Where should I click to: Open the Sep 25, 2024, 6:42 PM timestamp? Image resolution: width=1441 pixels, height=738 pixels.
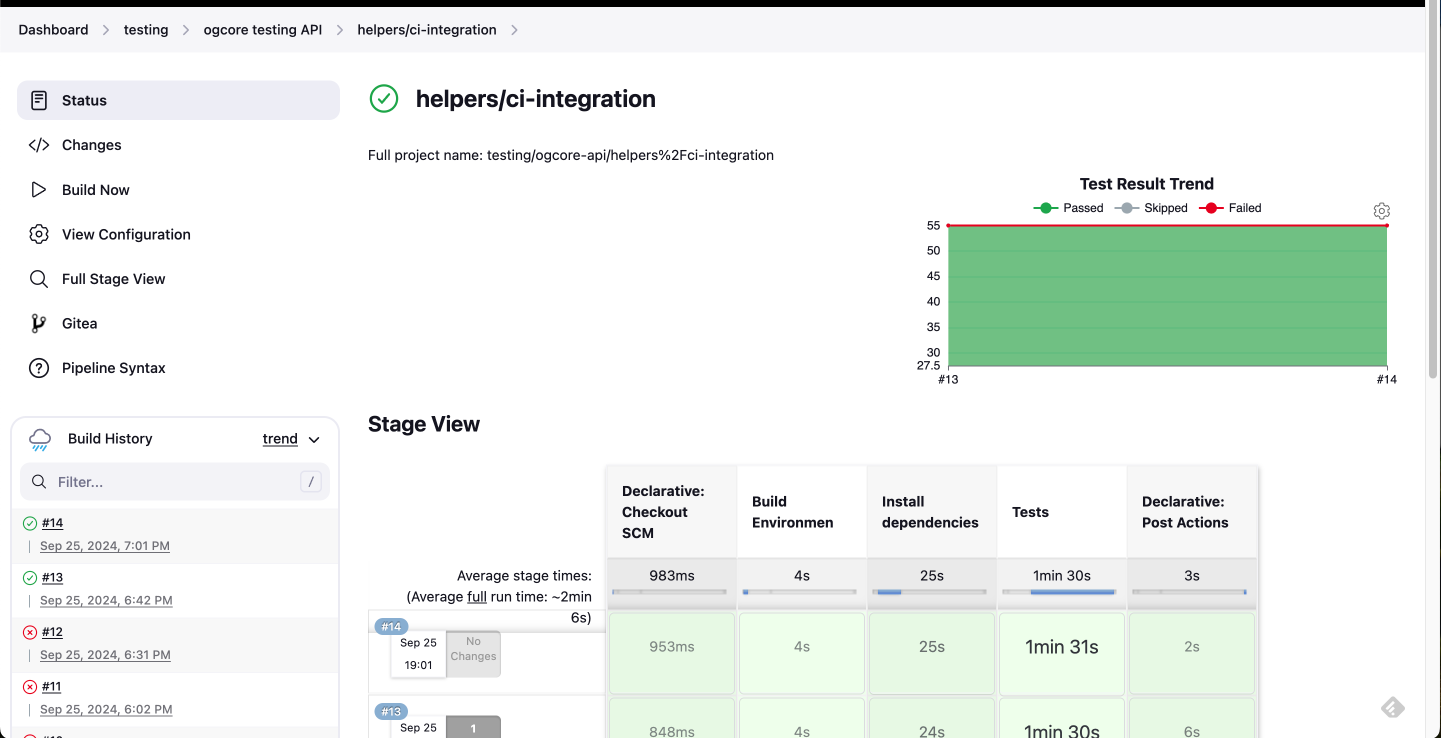[106, 600]
